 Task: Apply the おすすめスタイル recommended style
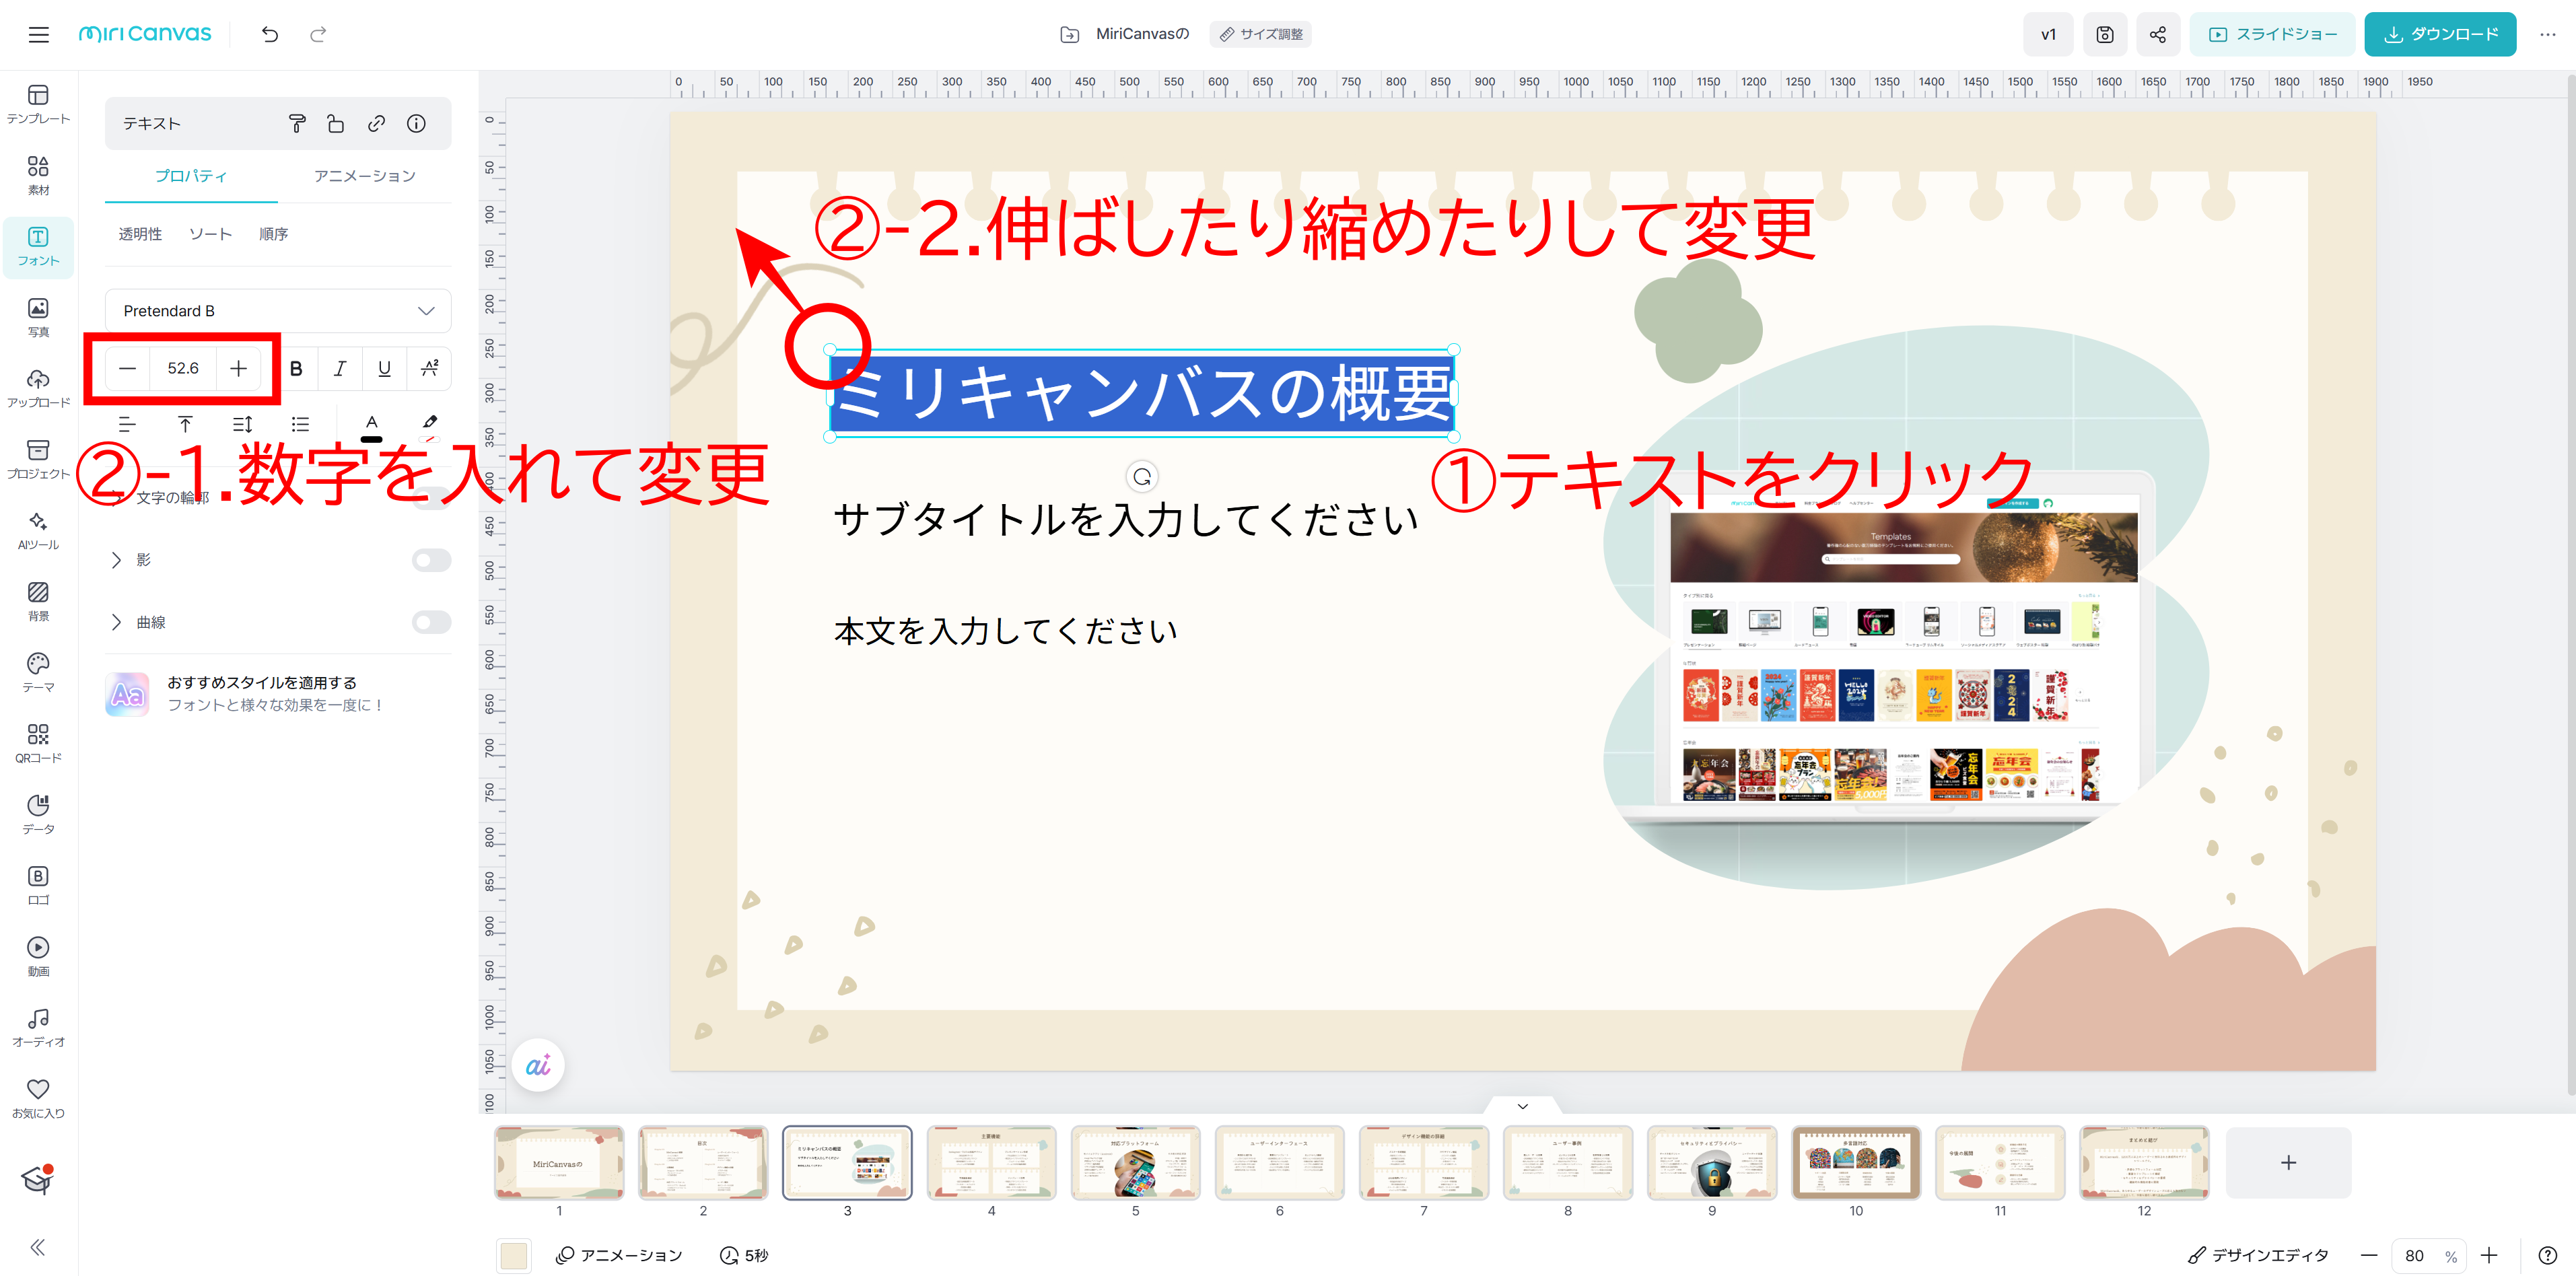point(278,694)
